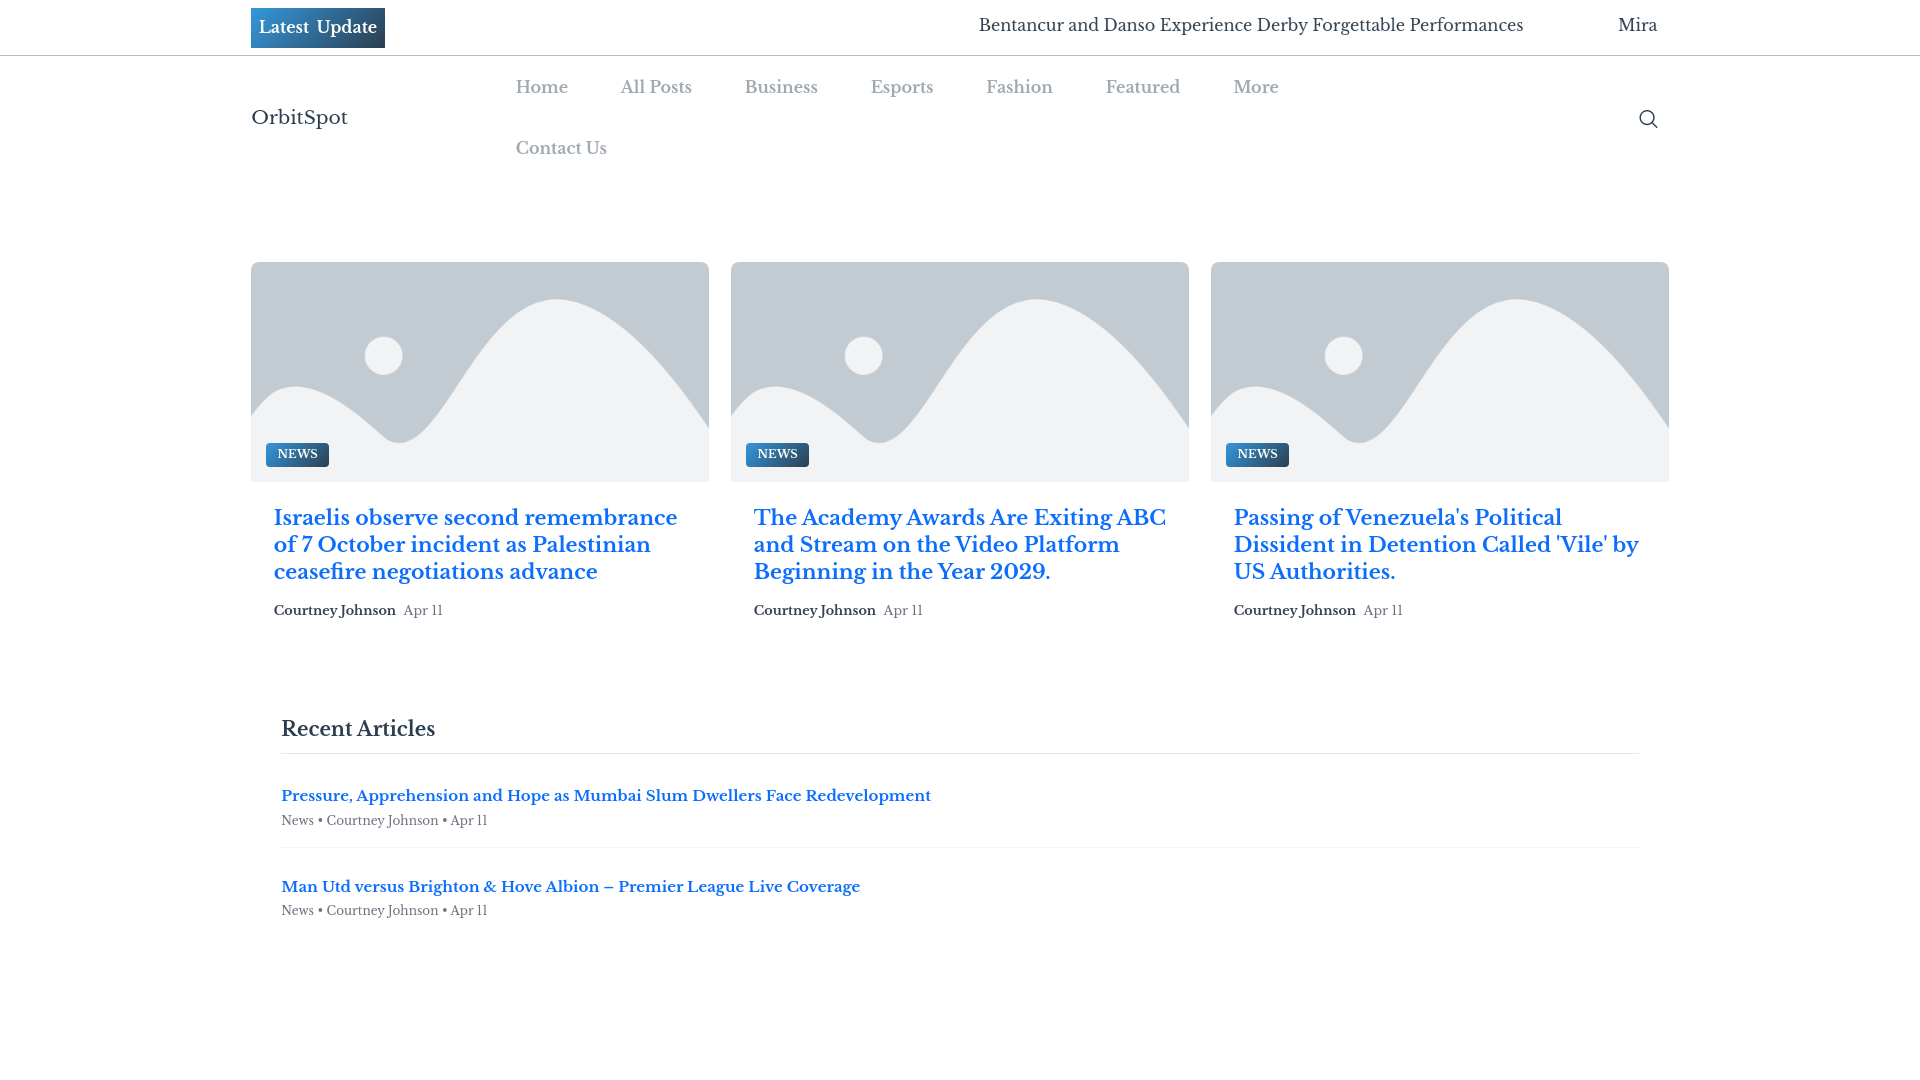
Task: Click the Mira ticker headline
Action: click(1638, 25)
